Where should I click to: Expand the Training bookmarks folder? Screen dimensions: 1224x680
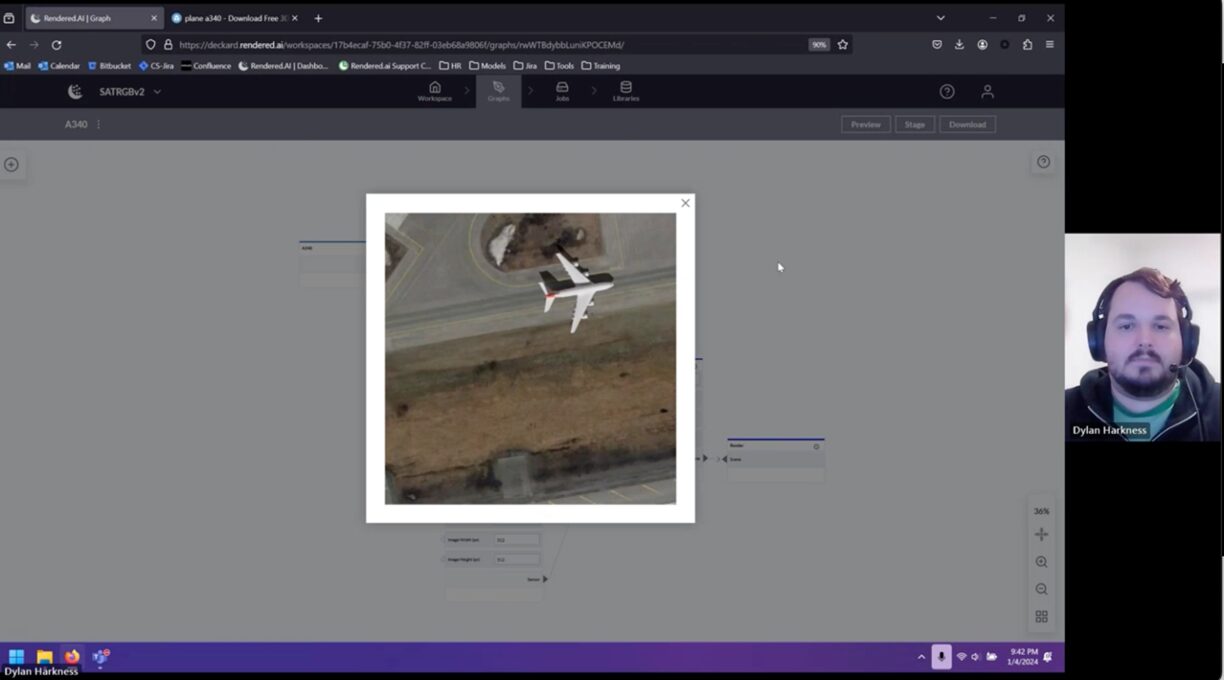600,66
